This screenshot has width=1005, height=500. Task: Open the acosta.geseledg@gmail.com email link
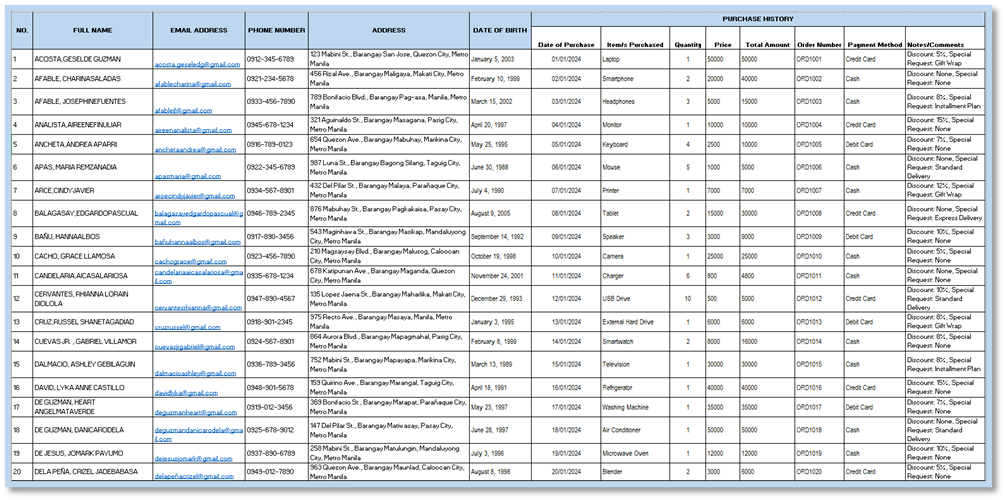pyautogui.click(x=197, y=64)
